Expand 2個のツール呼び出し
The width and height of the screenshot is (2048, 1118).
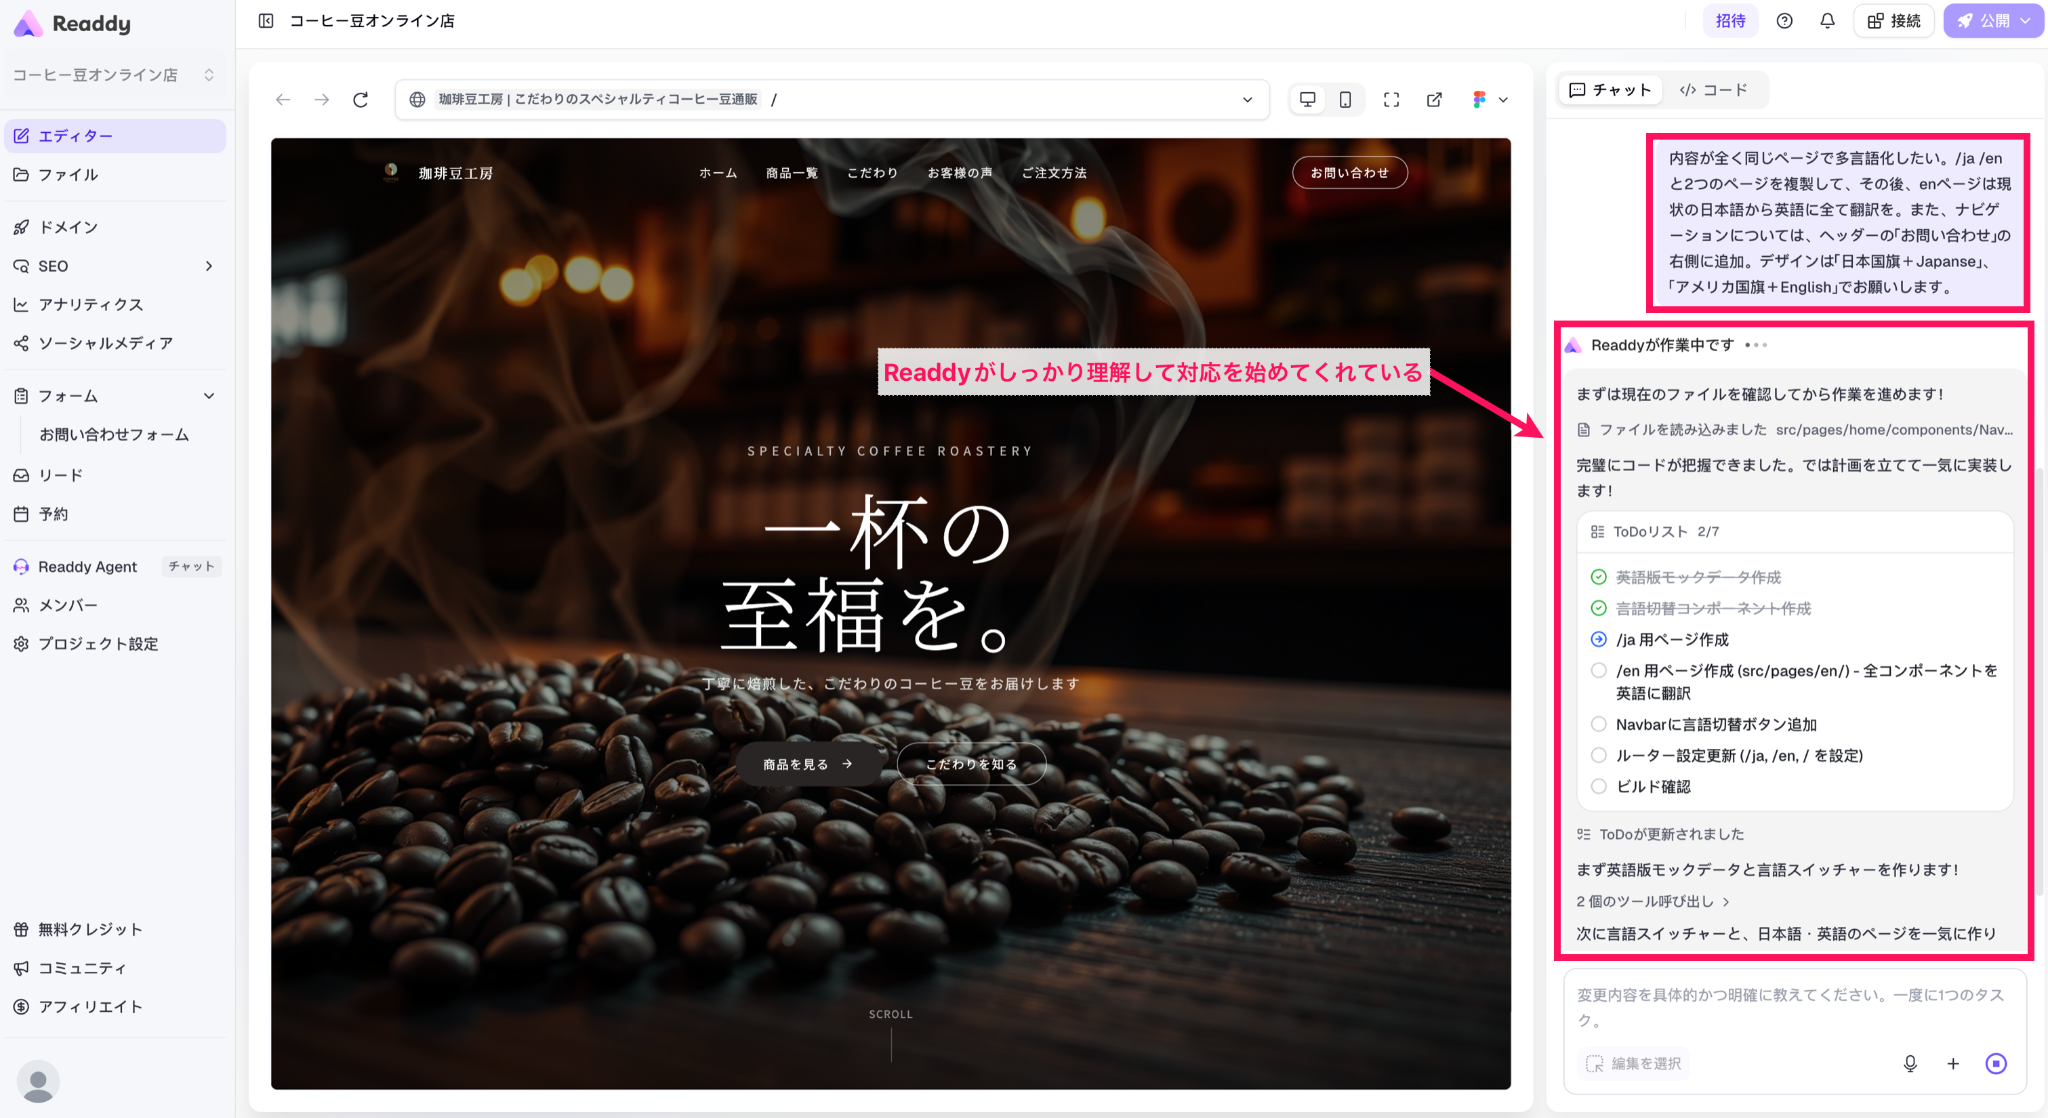[1653, 902]
